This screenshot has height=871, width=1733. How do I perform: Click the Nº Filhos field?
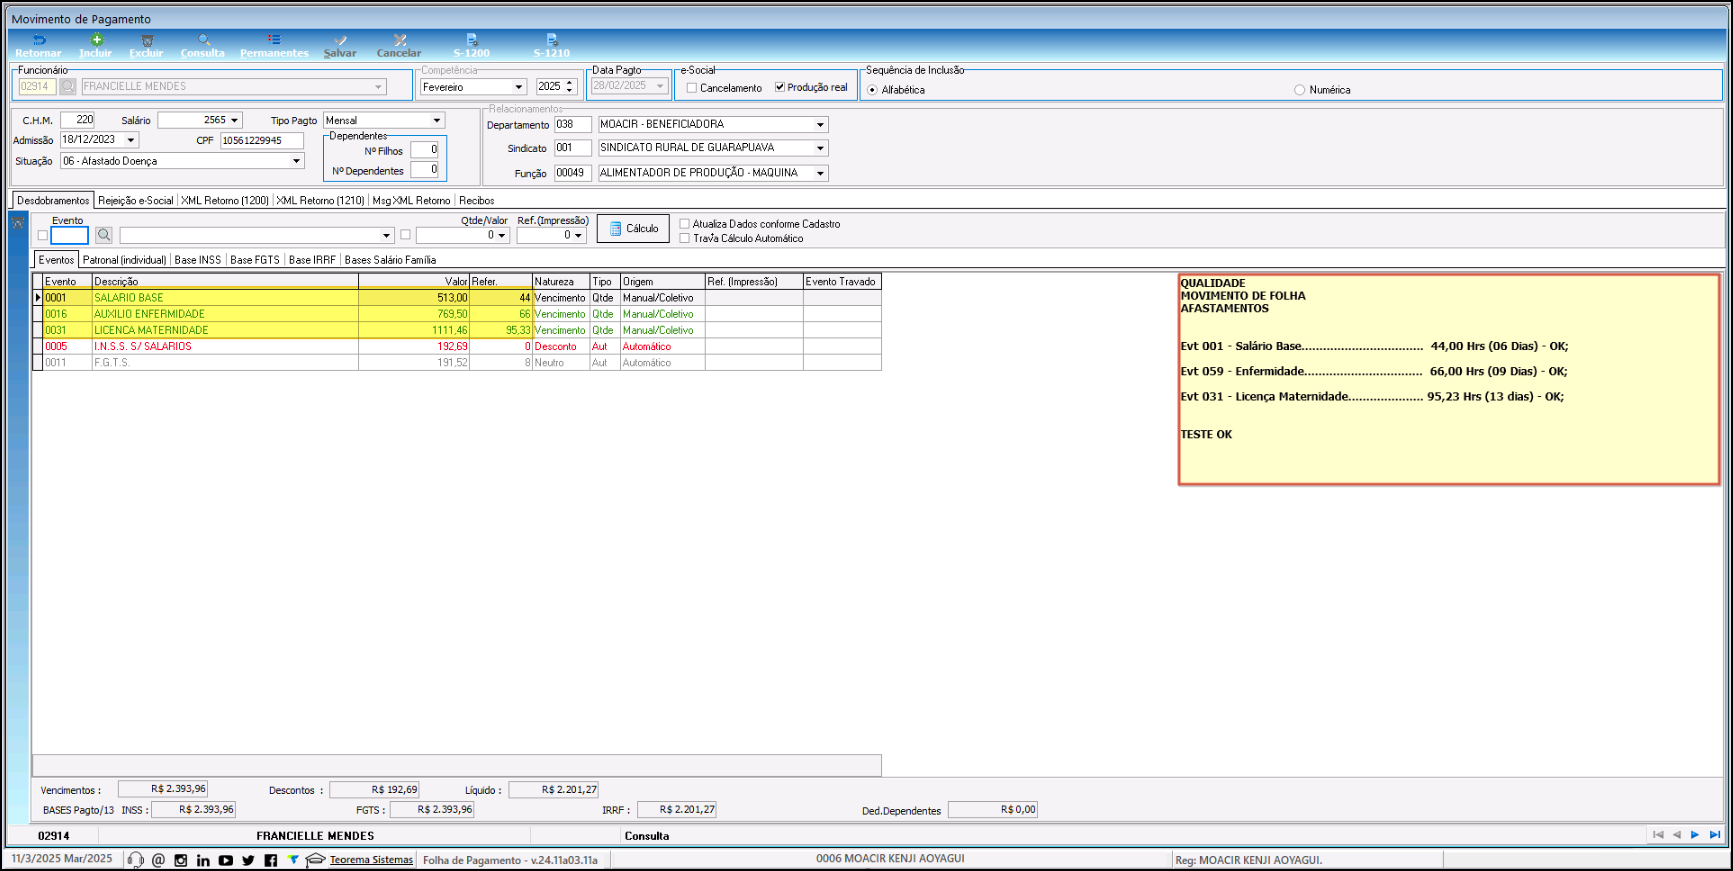[x=425, y=150]
